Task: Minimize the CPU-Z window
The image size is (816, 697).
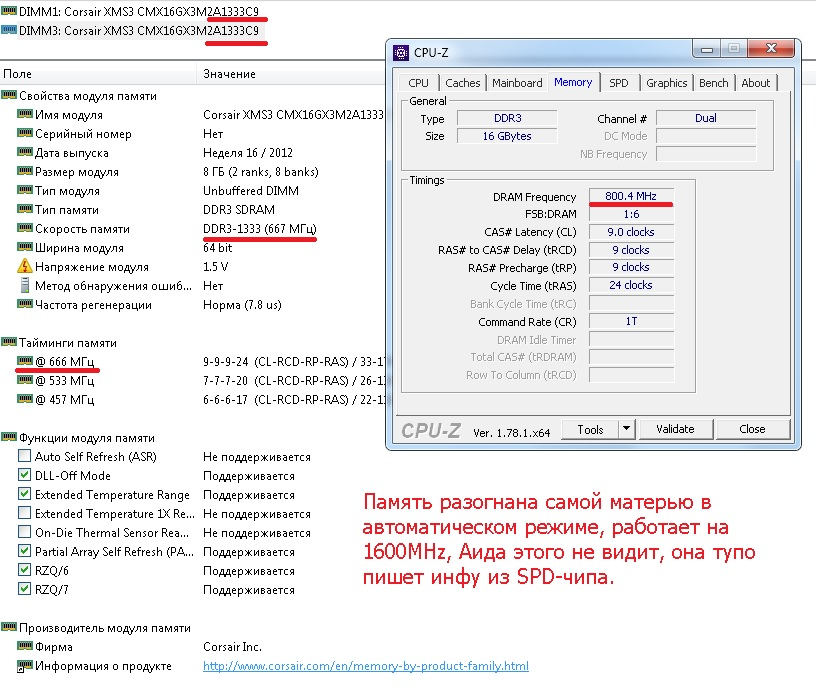Action: pos(707,49)
